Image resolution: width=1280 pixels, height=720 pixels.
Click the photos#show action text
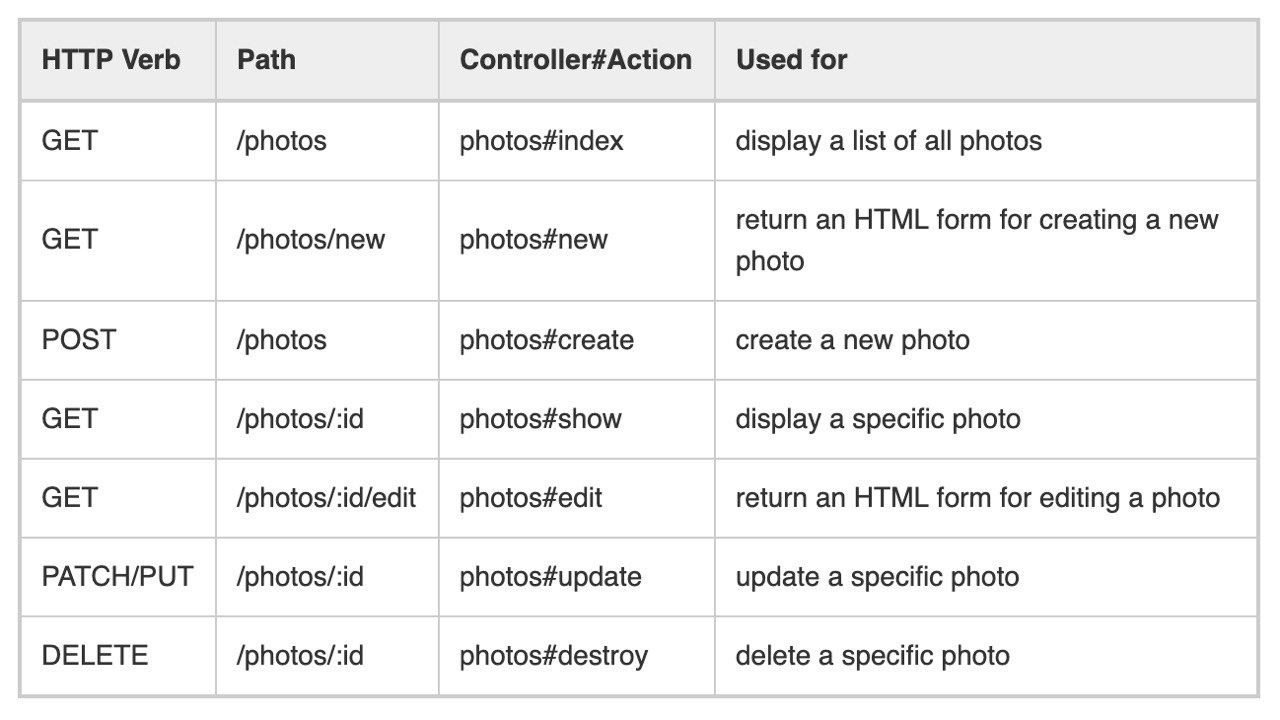540,418
